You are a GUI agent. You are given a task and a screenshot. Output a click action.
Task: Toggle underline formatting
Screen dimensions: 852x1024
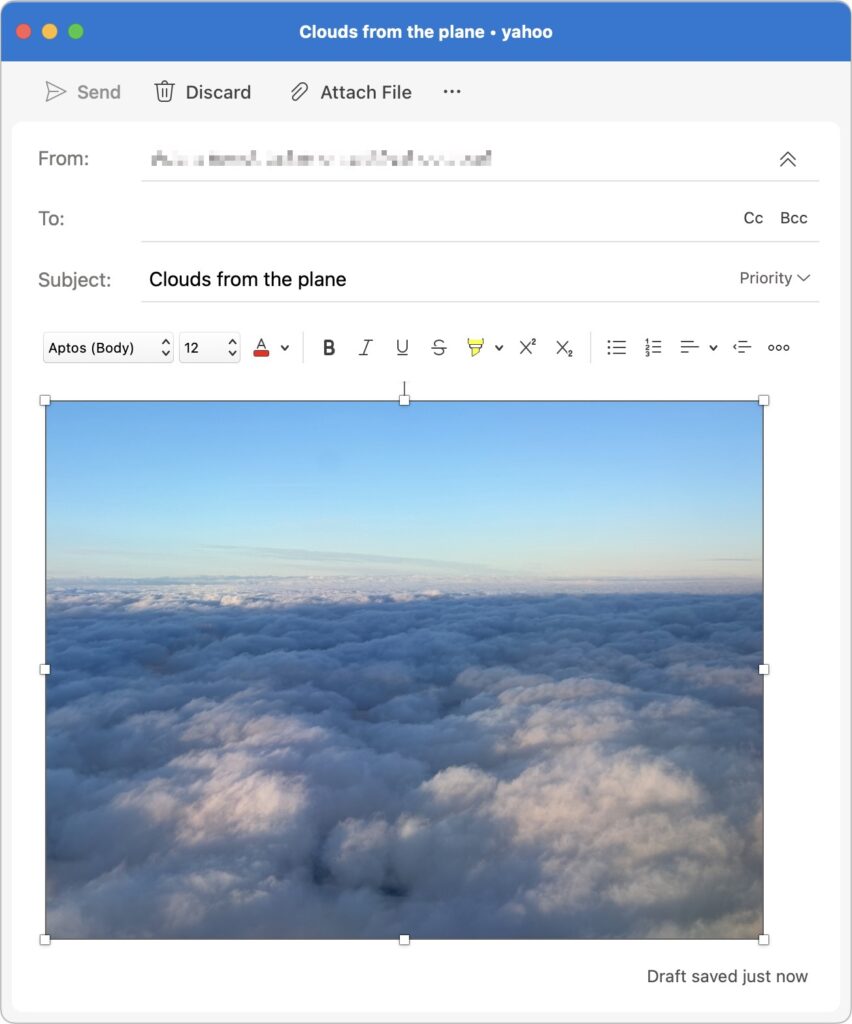[402, 348]
